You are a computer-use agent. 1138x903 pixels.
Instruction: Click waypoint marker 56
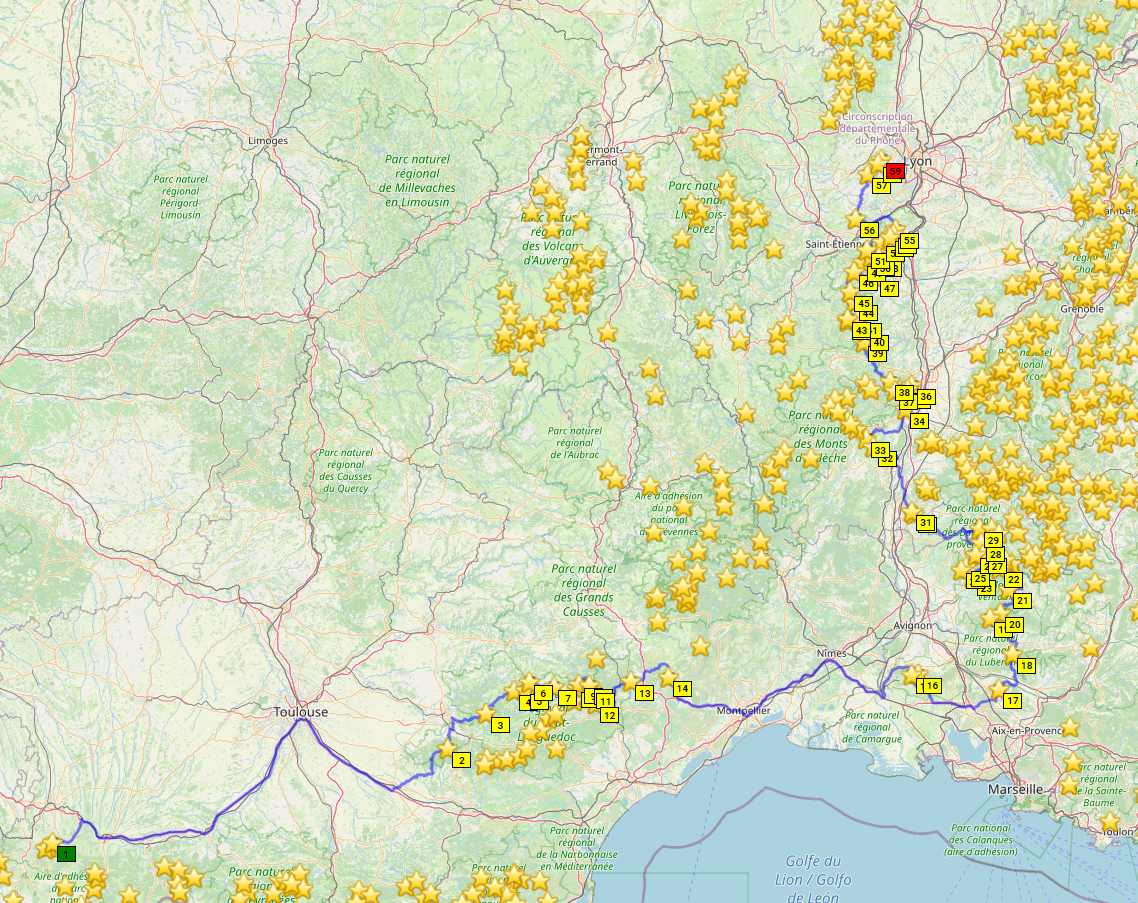(x=869, y=230)
